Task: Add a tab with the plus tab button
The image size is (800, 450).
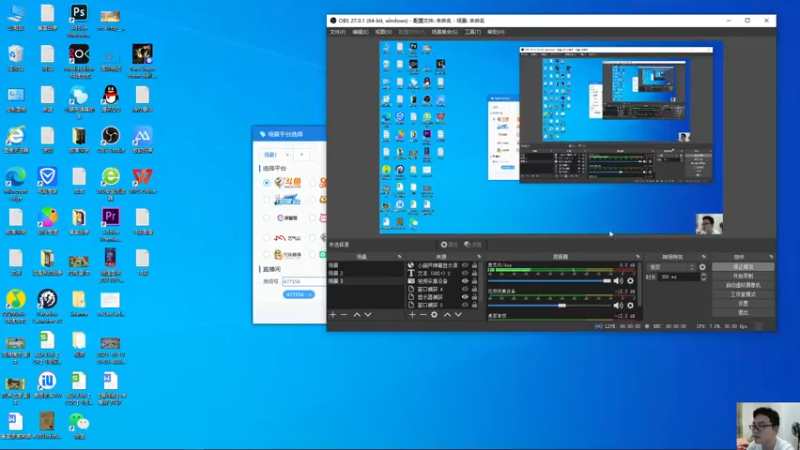Action: [x=302, y=155]
